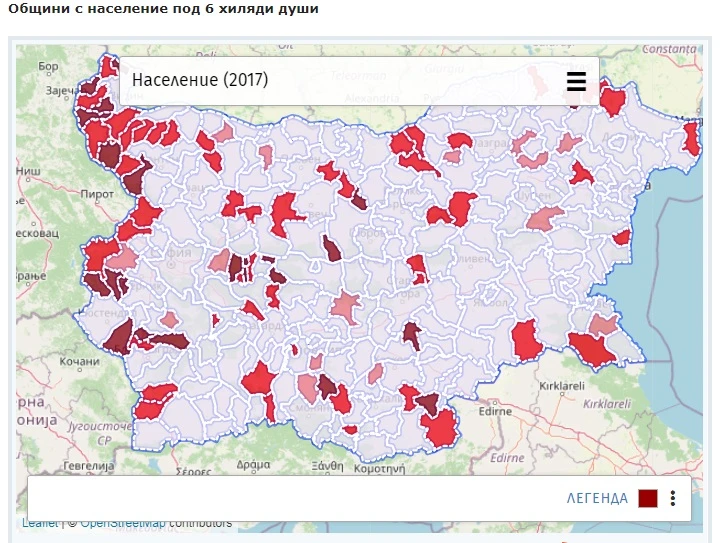
Task: Click the Бор town label
Action: tap(48, 66)
